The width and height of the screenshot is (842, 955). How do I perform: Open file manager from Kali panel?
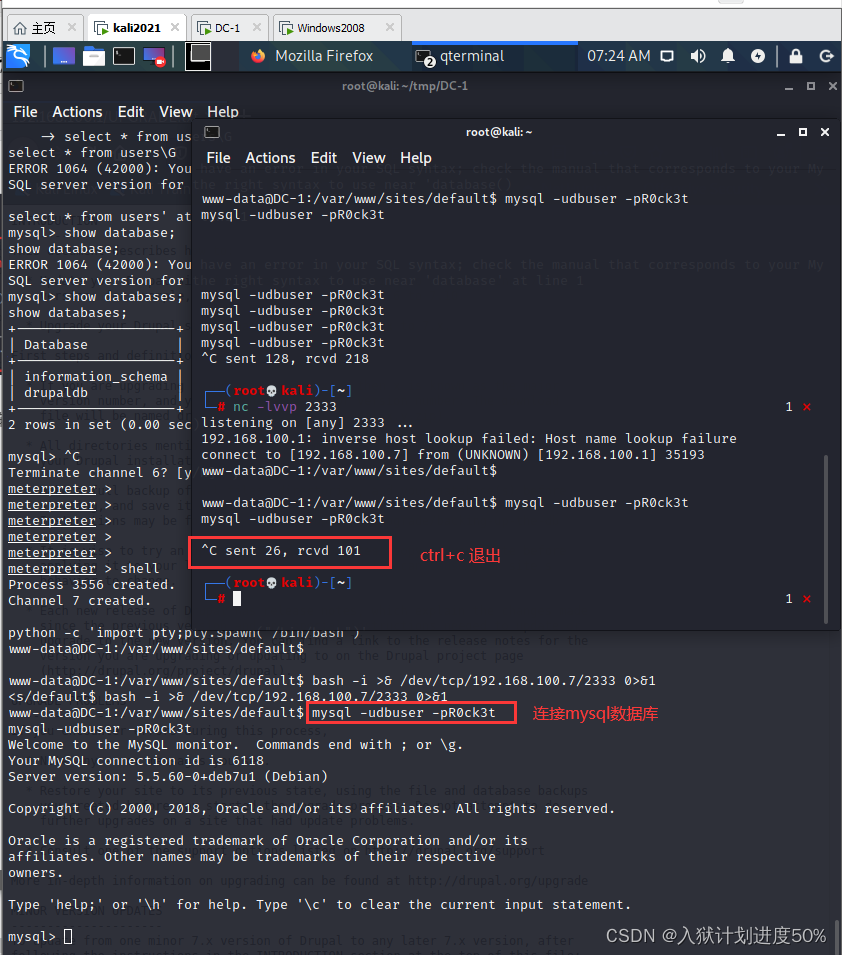click(94, 56)
